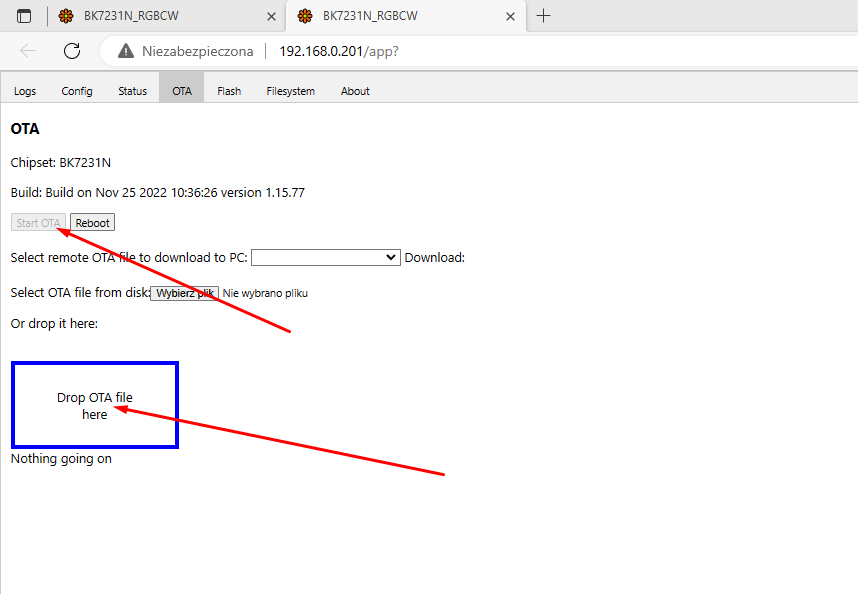Click the blue Drop OTA file here box
858x594 pixels.
[x=95, y=405]
